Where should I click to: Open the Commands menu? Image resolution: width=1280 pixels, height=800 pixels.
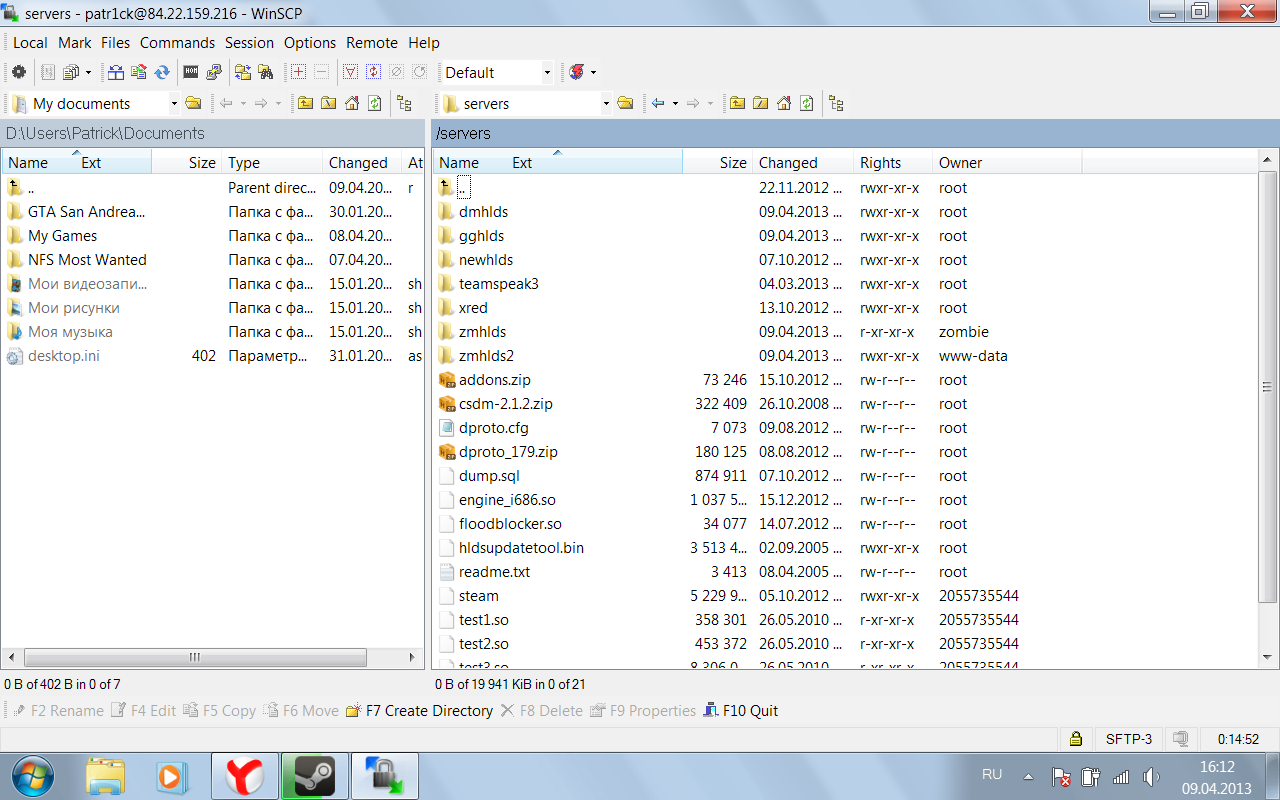[178, 43]
